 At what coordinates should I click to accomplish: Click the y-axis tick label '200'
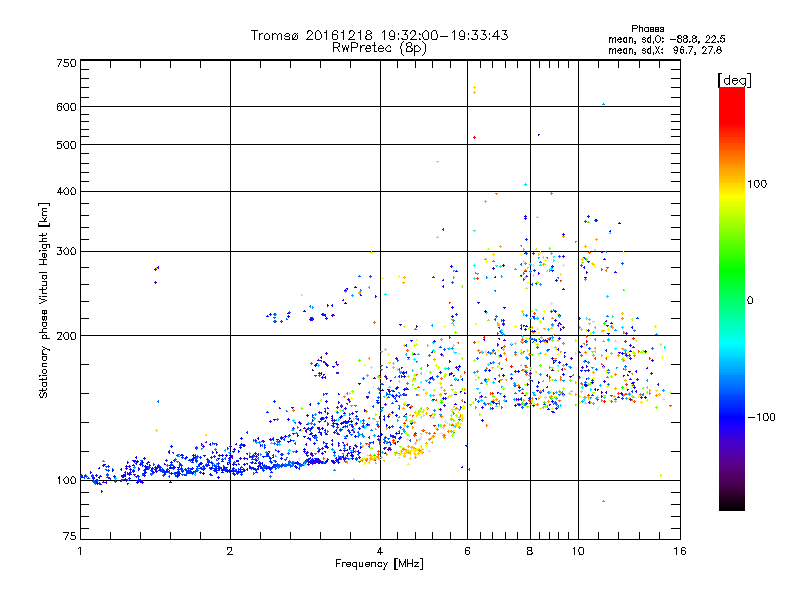(66, 336)
